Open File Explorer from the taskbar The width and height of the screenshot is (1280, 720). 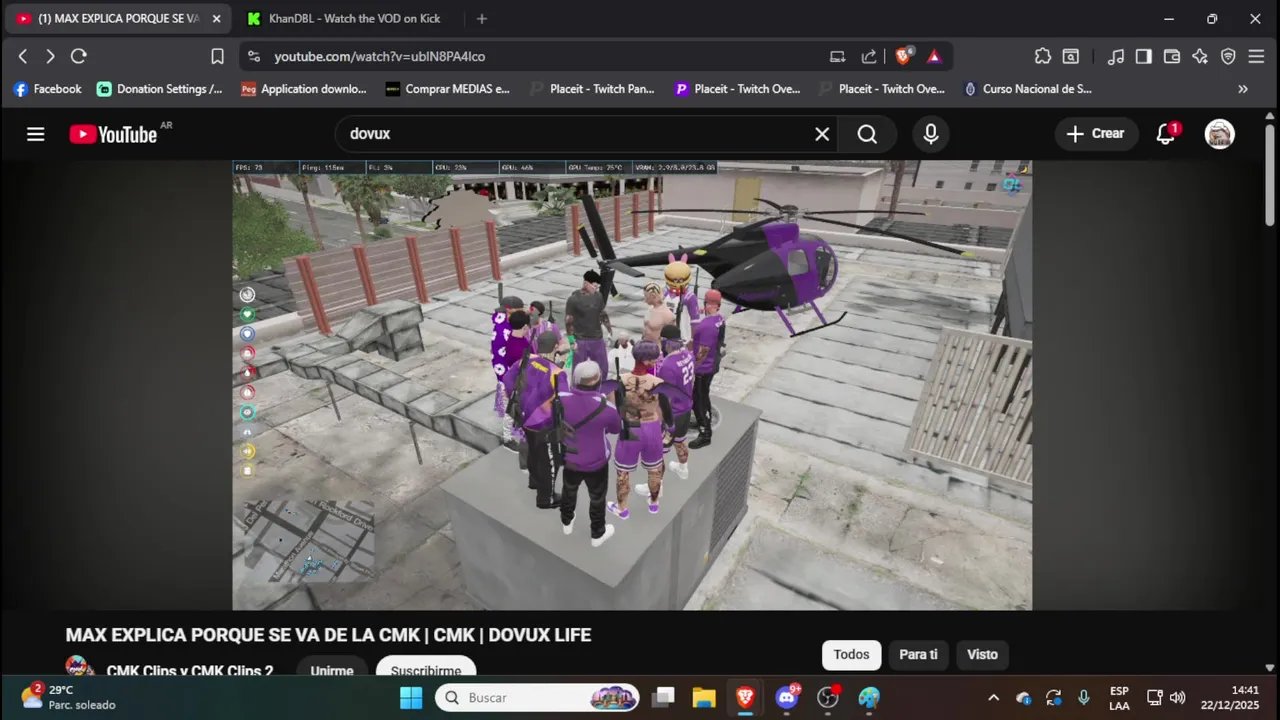point(704,698)
